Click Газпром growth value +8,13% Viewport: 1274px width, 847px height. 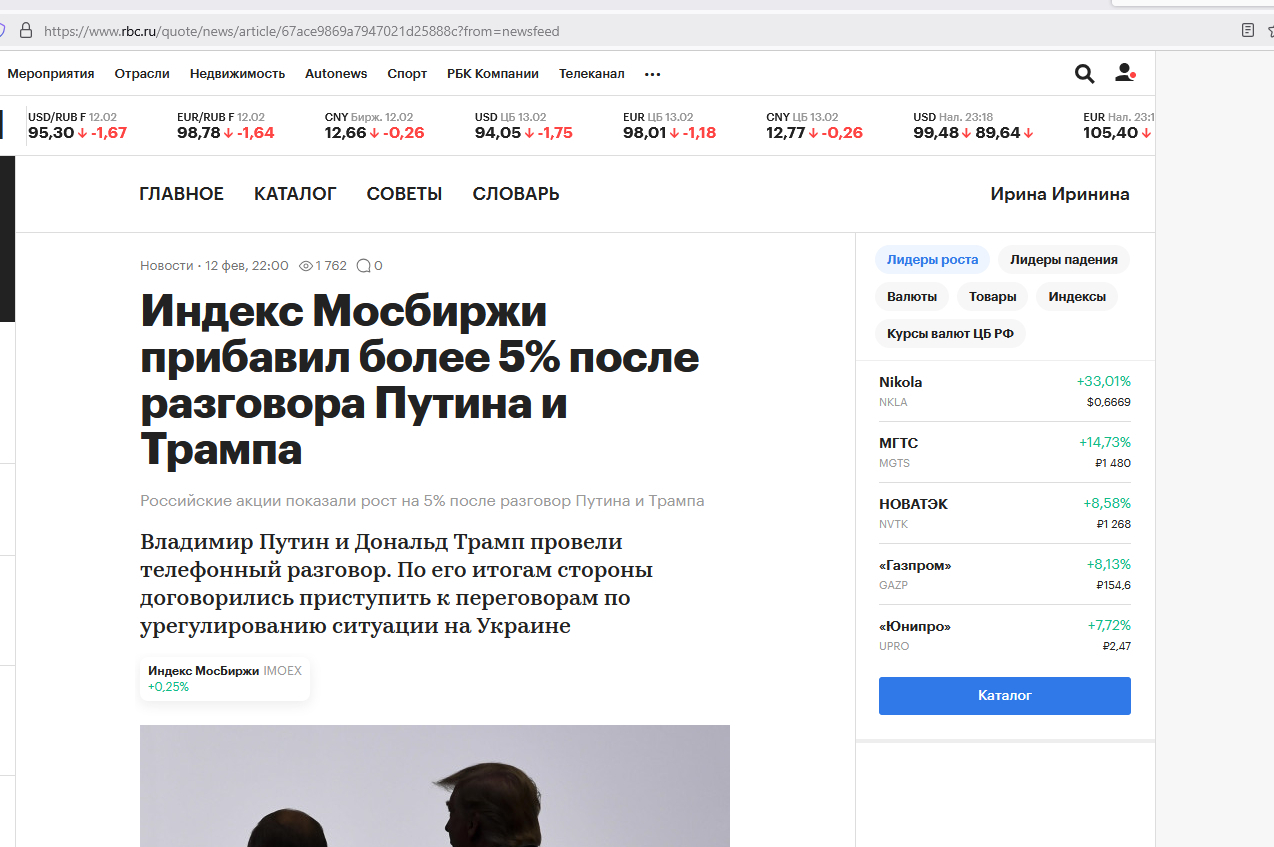[1108, 565]
